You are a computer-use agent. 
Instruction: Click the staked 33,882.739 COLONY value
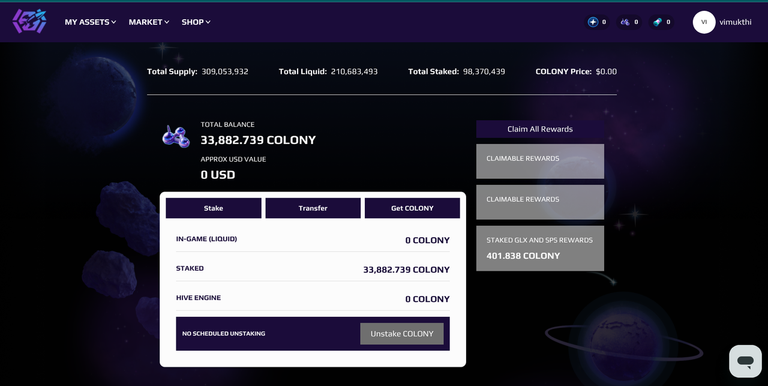406,270
